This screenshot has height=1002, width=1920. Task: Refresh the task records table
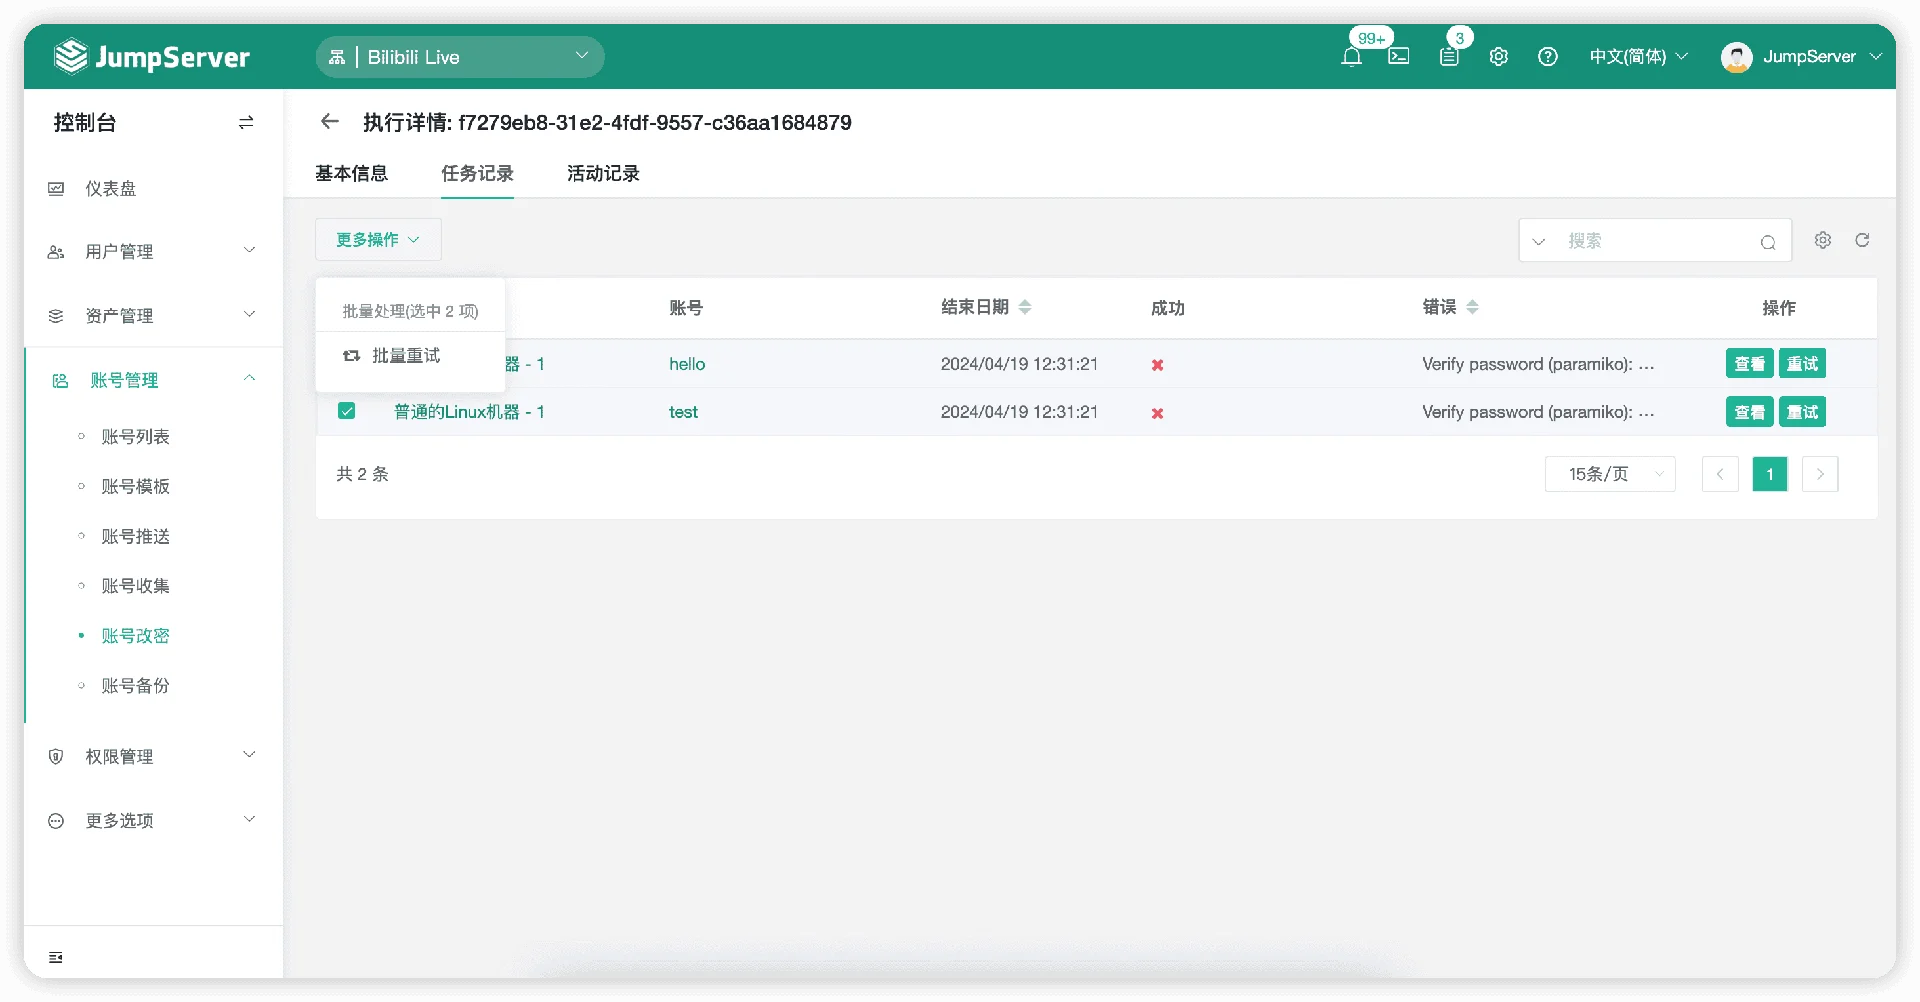coord(1862,240)
